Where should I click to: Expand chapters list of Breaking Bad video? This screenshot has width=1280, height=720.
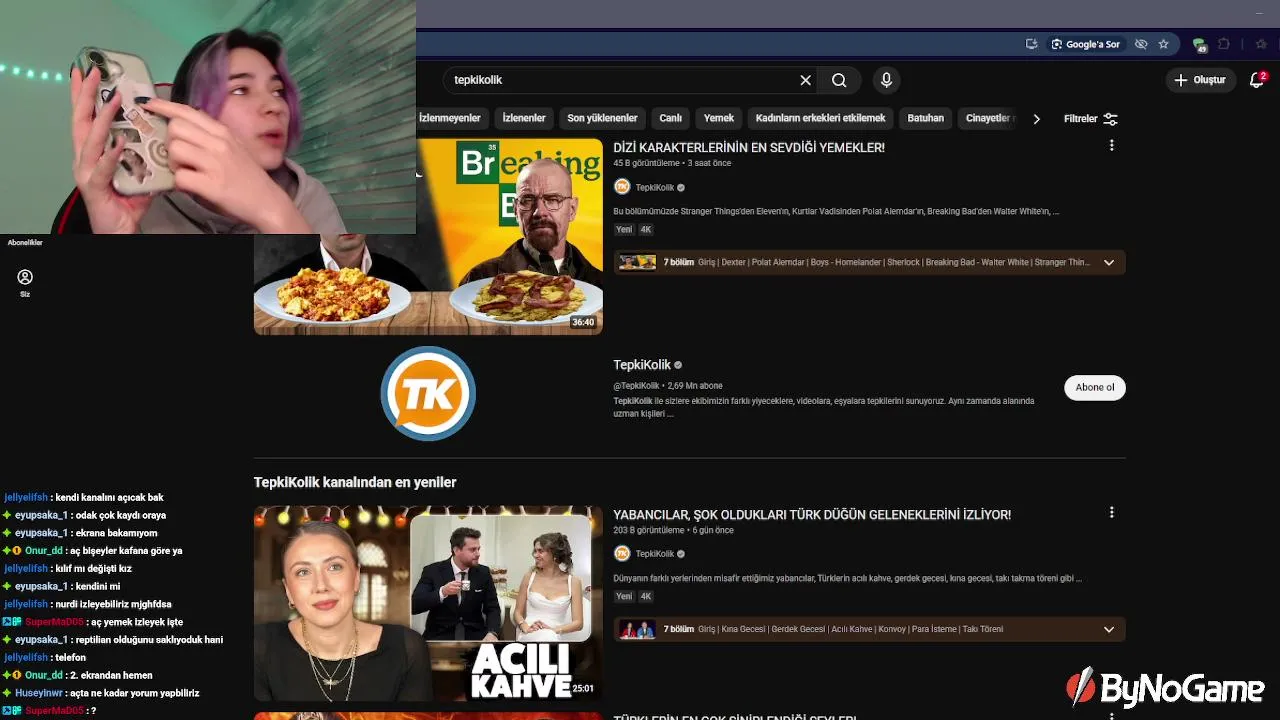[1108, 262]
